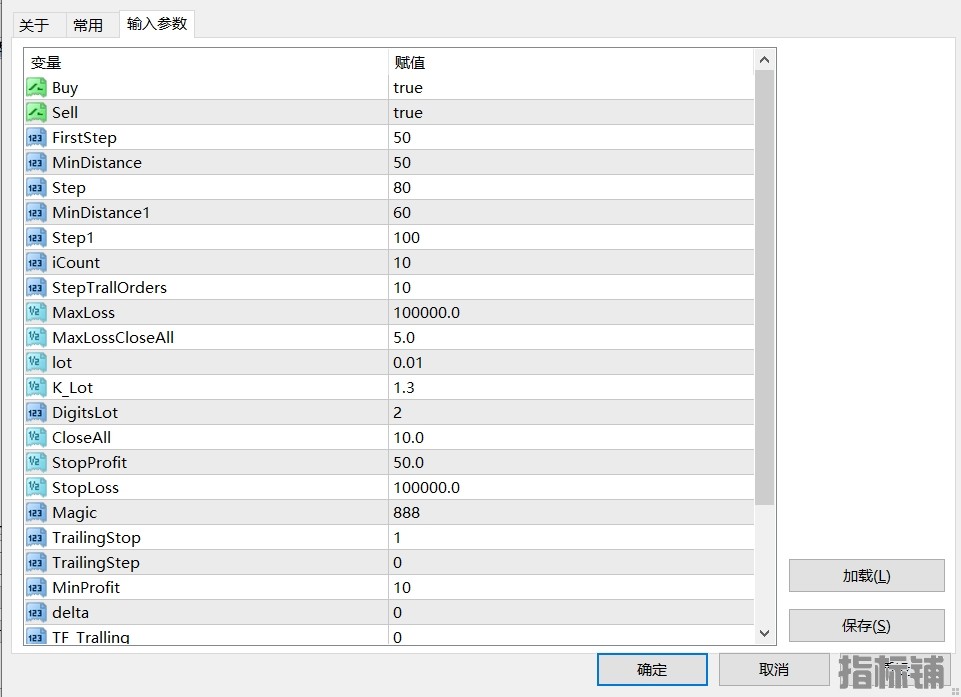Click the double icon beside lot

tap(36, 363)
